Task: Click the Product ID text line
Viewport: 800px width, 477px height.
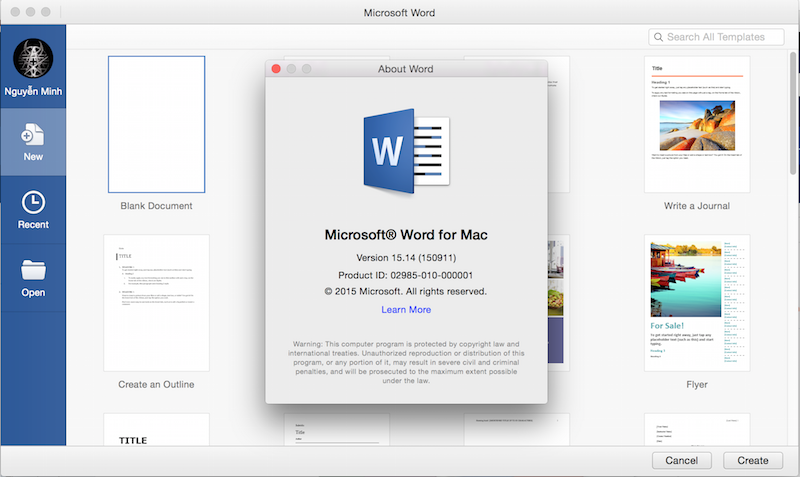Action: [x=406, y=275]
